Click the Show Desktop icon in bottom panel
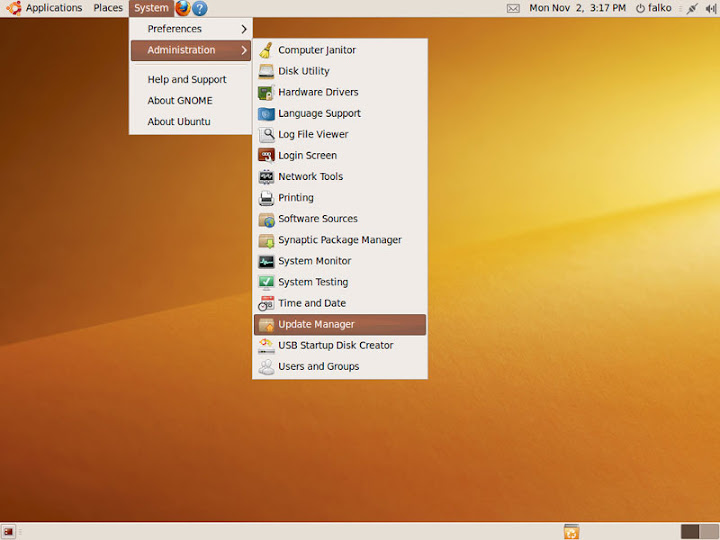 (x=9, y=532)
